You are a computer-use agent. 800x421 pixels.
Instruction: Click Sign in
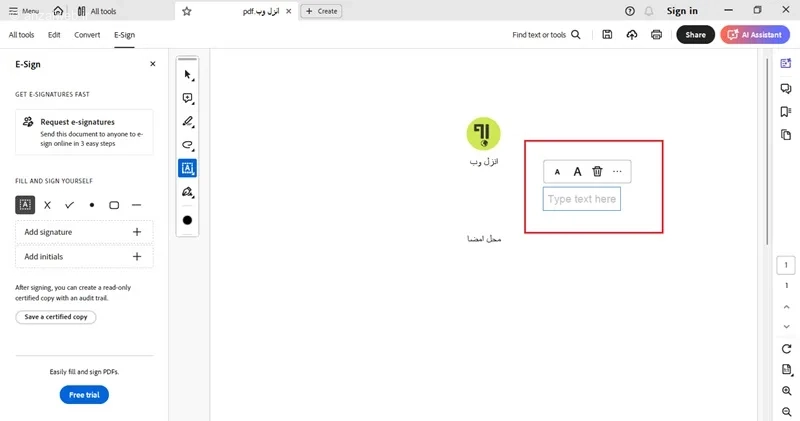(x=682, y=11)
